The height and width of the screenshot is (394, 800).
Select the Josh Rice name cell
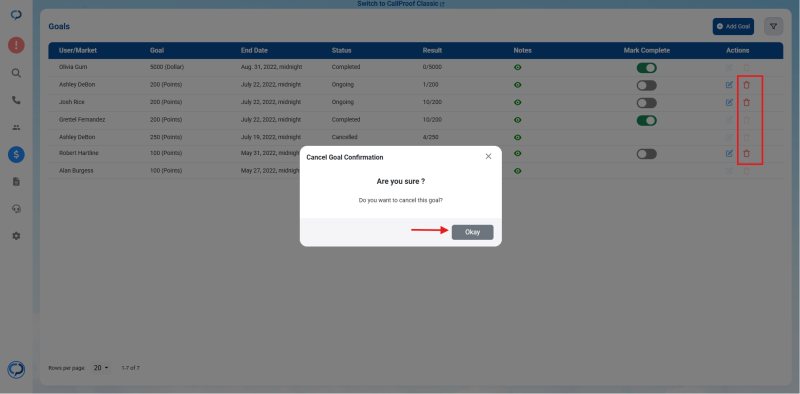pos(71,102)
